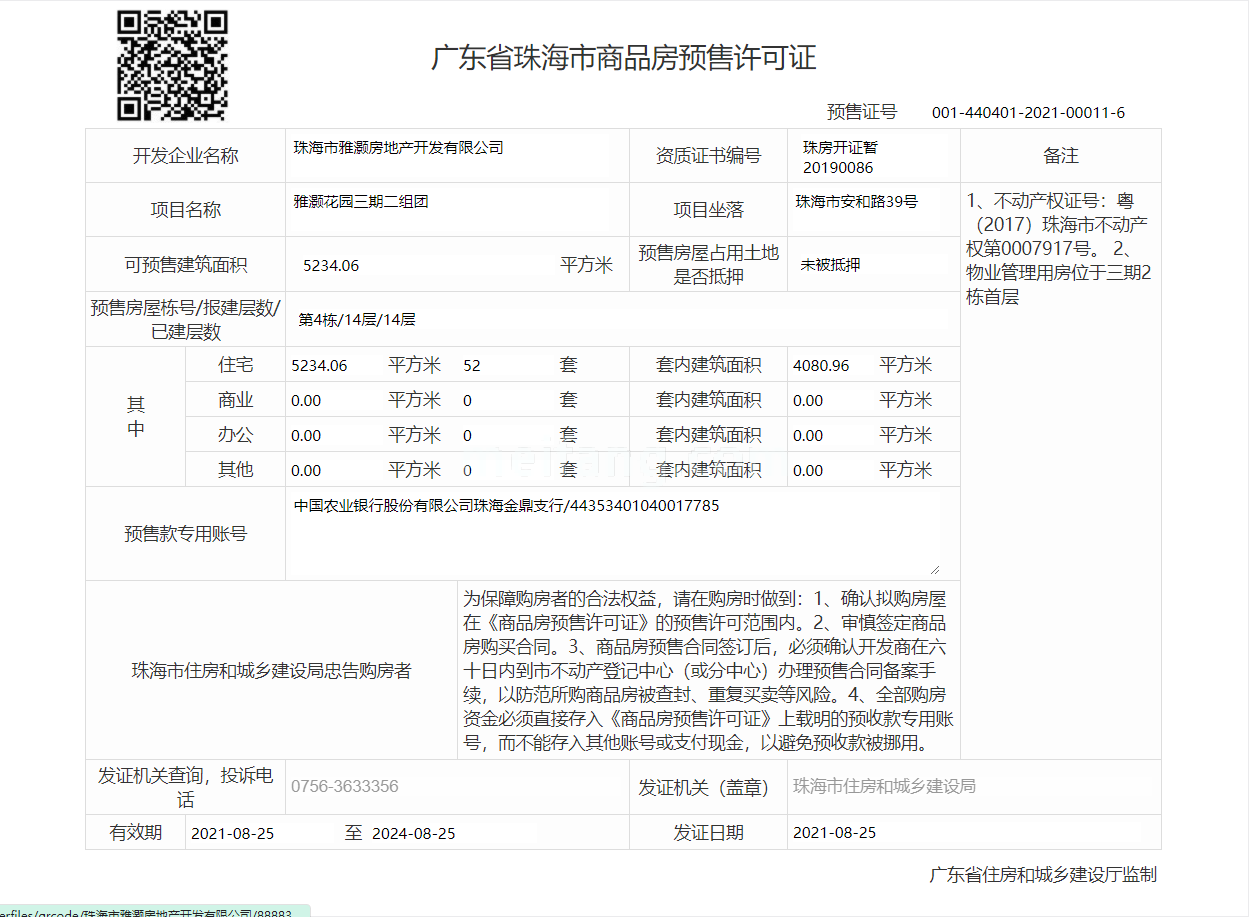This screenshot has width=1249, height=917.
Task: Click the pre-sale license number 001-440401-2021-00011-6
Action: 1028,113
